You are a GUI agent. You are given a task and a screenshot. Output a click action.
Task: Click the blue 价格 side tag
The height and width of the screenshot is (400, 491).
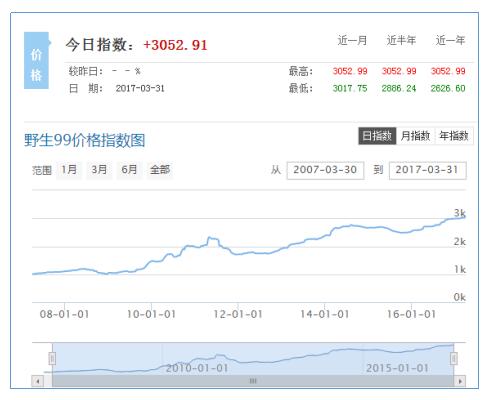[x=36, y=60]
